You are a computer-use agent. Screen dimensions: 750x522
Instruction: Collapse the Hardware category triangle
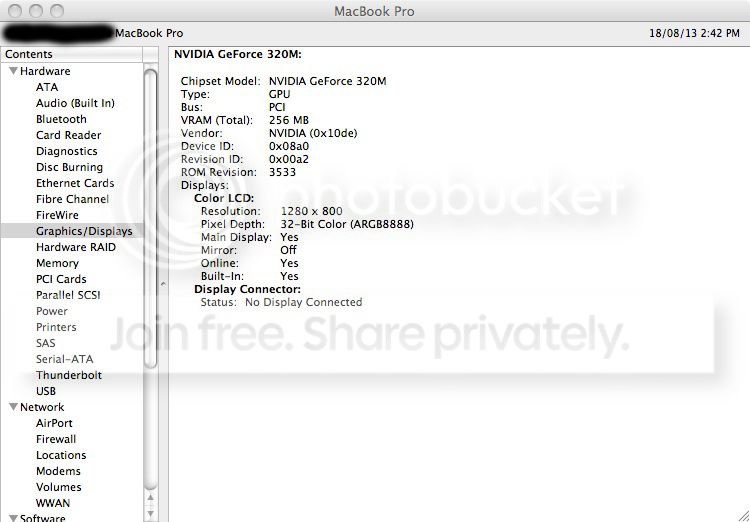click(x=14, y=71)
